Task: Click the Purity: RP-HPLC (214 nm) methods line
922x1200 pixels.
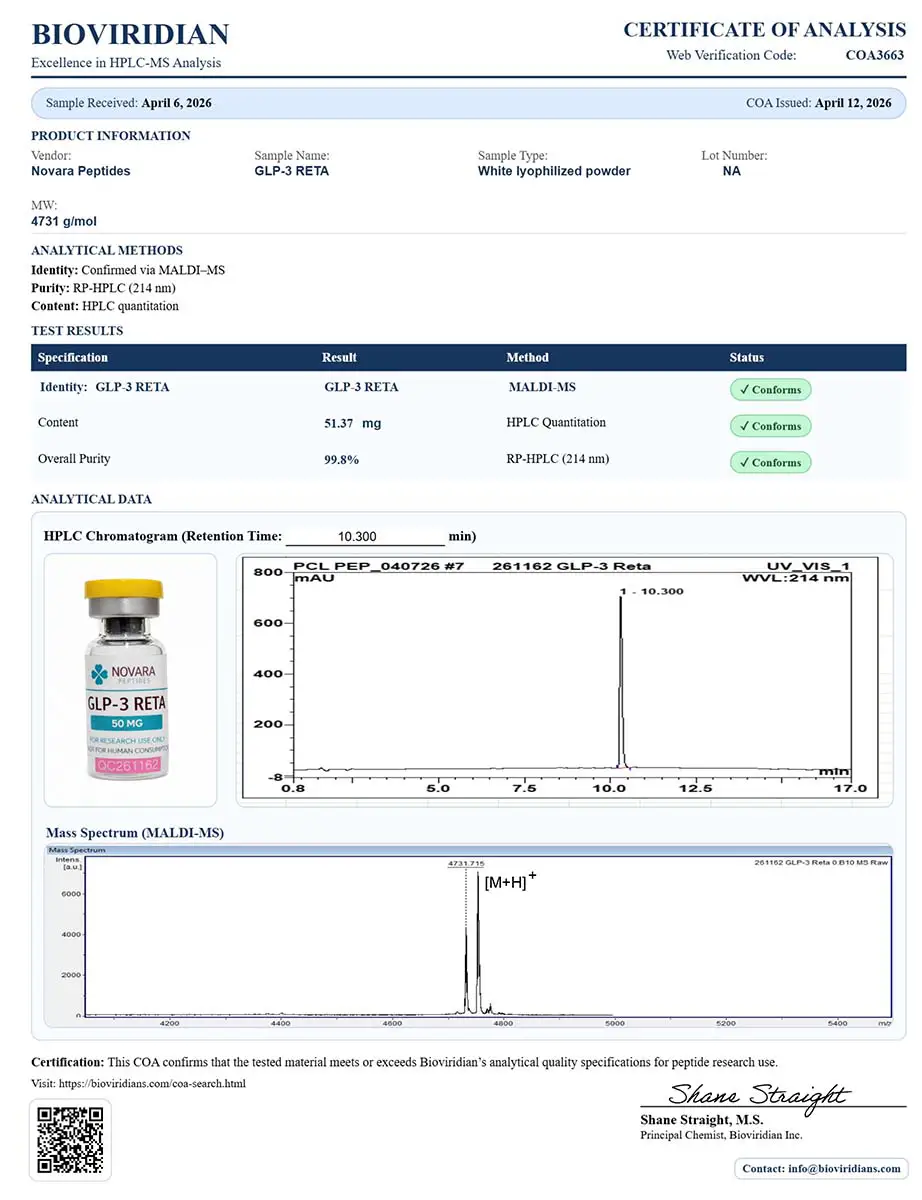Action: click(x=105, y=288)
